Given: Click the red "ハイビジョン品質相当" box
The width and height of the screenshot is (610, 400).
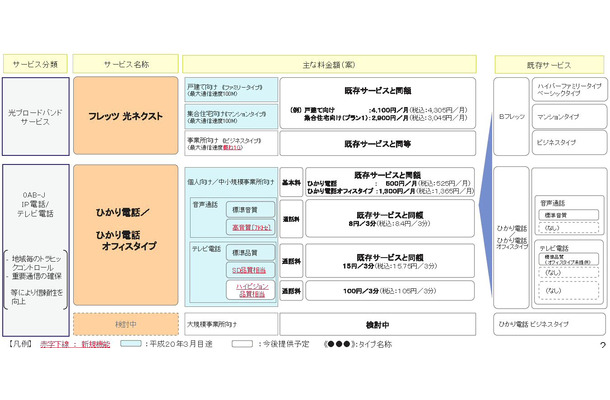Looking at the screenshot, I should [x=251, y=290].
